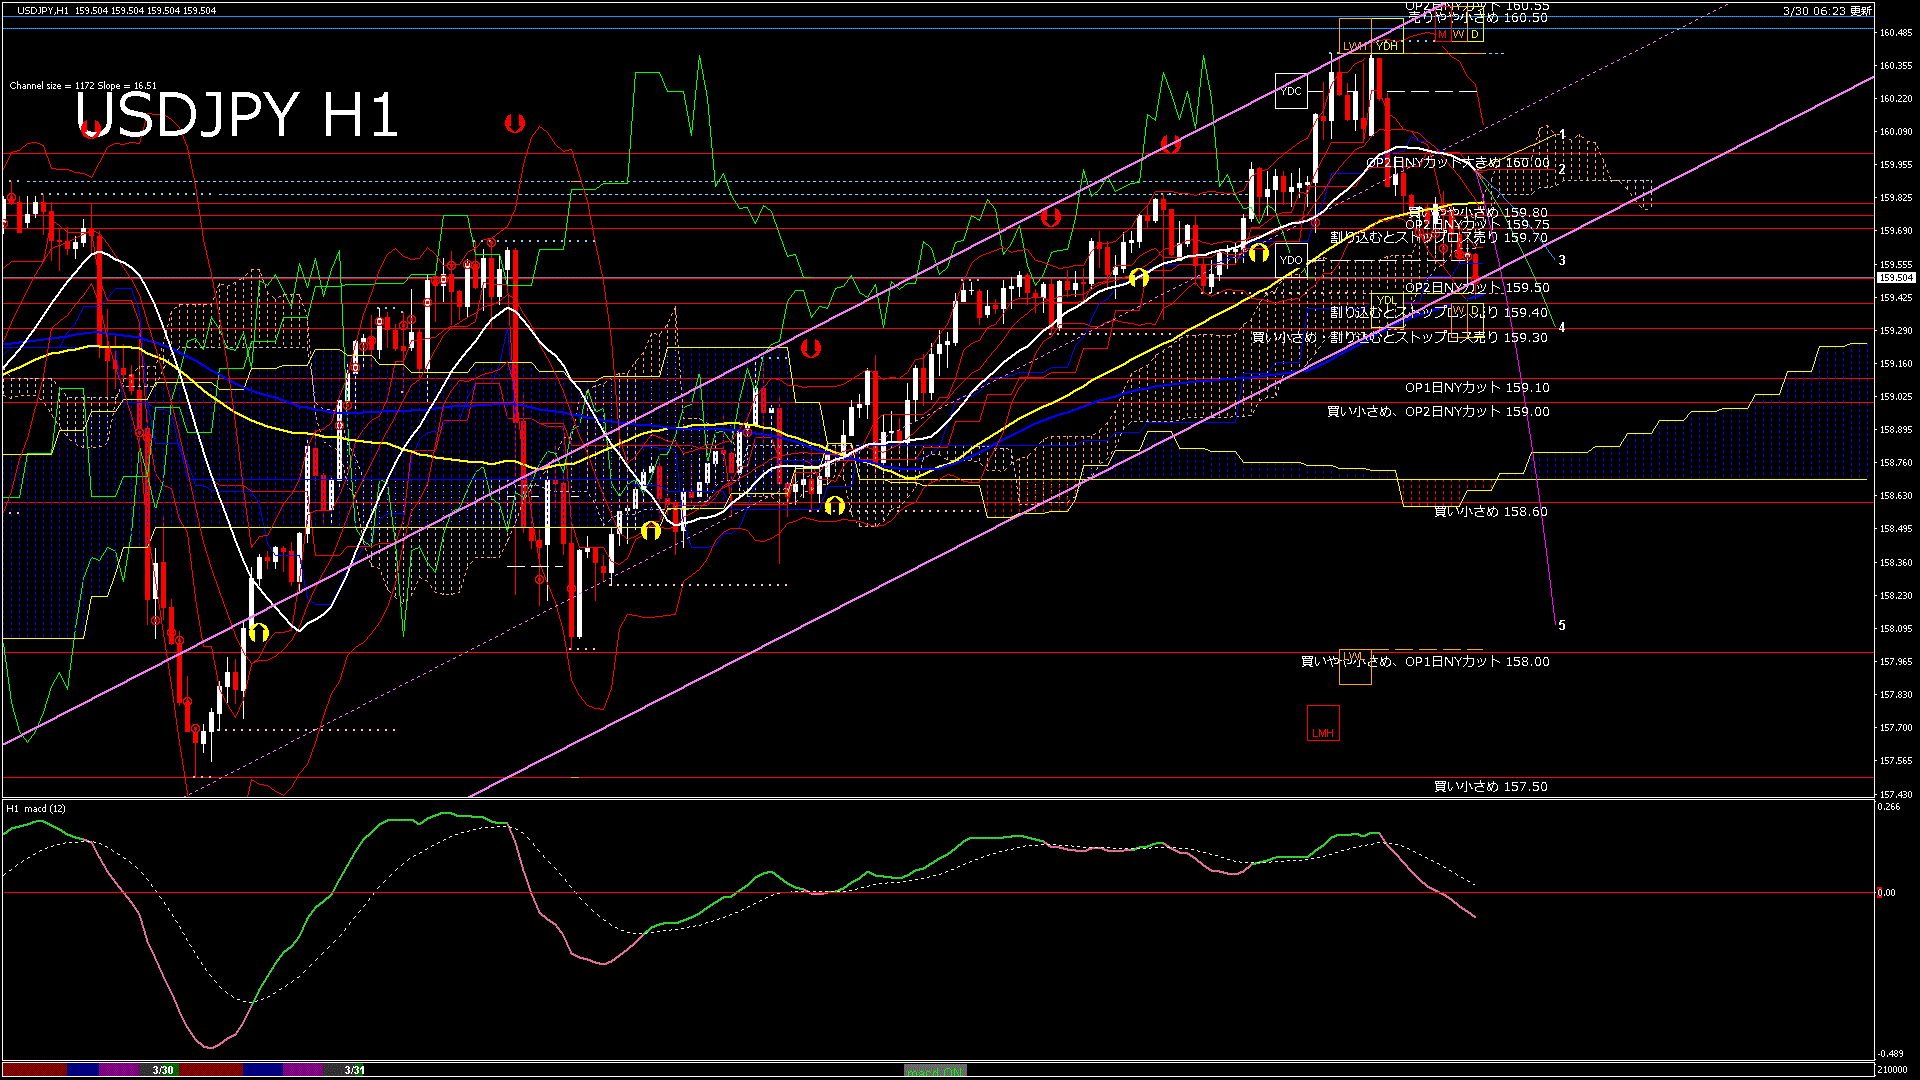Toggle the yellow D daily marker box at top
The height and width of the screenshot is (1080, 1920).
(1474, 34)
